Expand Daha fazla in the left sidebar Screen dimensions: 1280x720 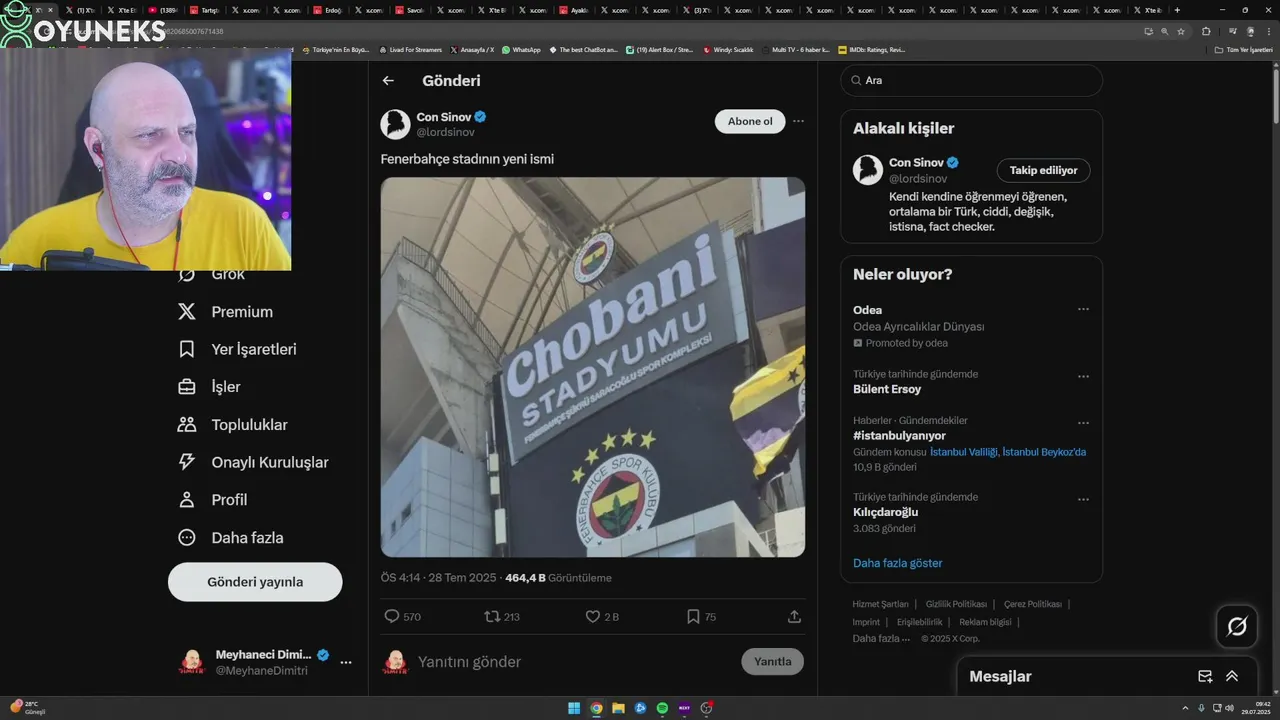tap(231, 538)
